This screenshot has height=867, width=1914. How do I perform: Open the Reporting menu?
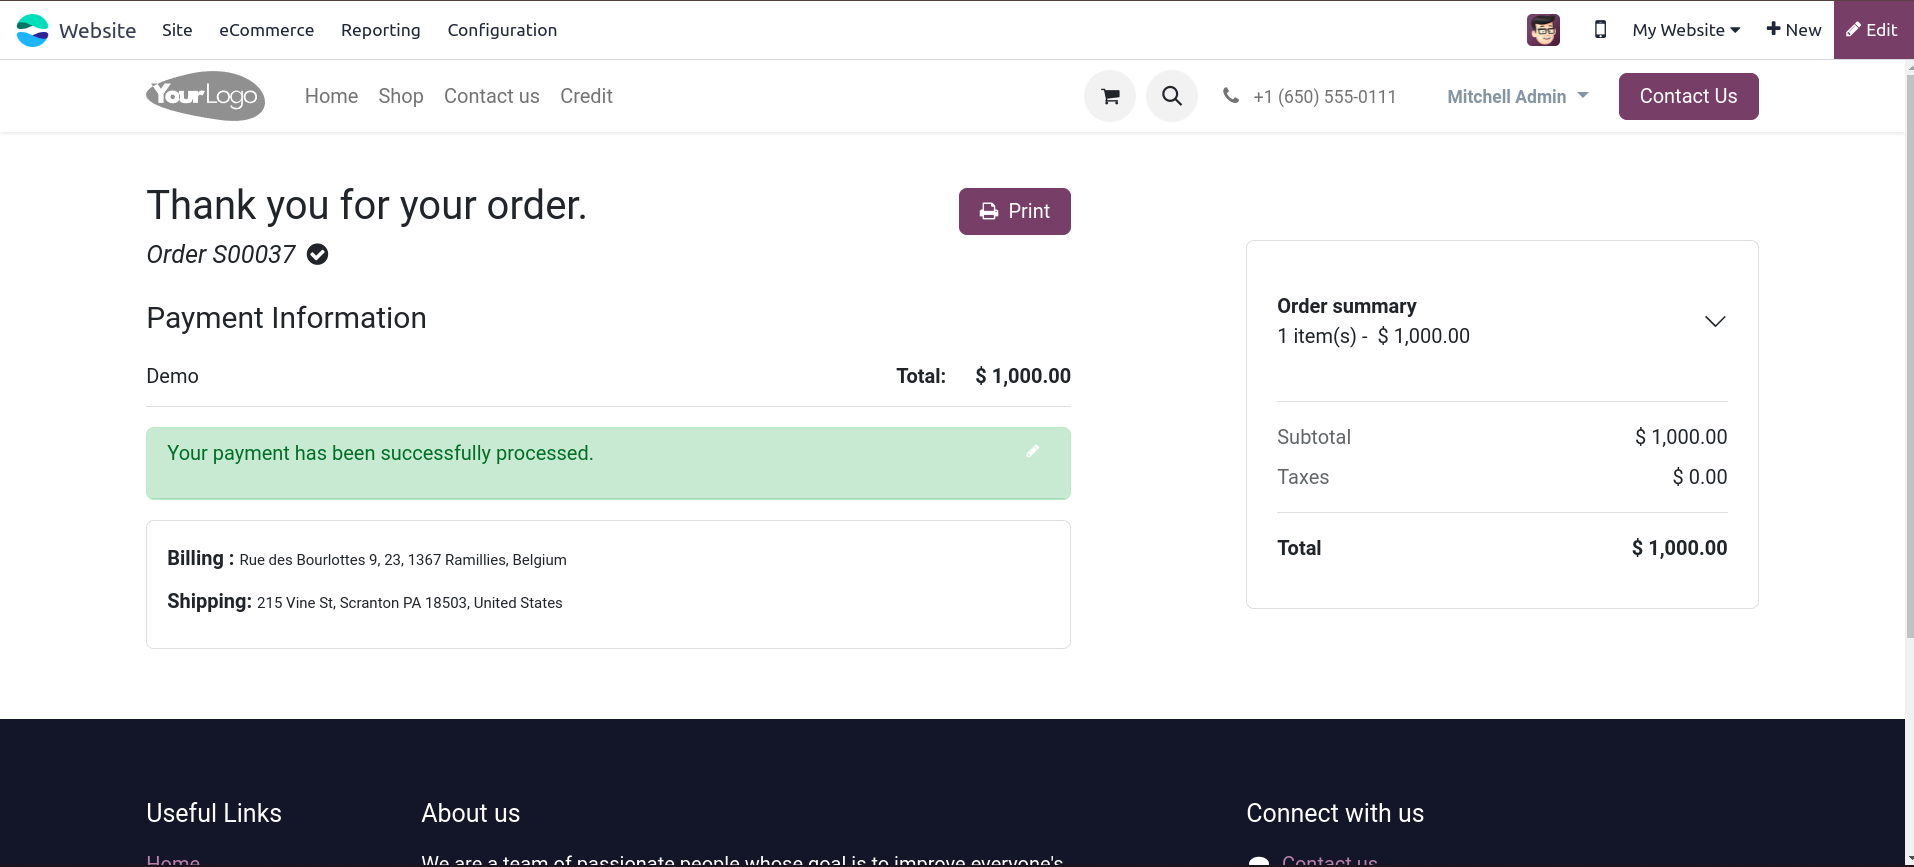(380, 30)
